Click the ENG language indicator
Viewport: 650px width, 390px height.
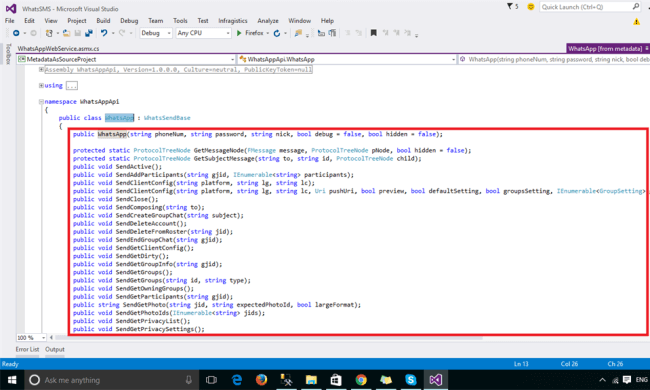[641, 380]
